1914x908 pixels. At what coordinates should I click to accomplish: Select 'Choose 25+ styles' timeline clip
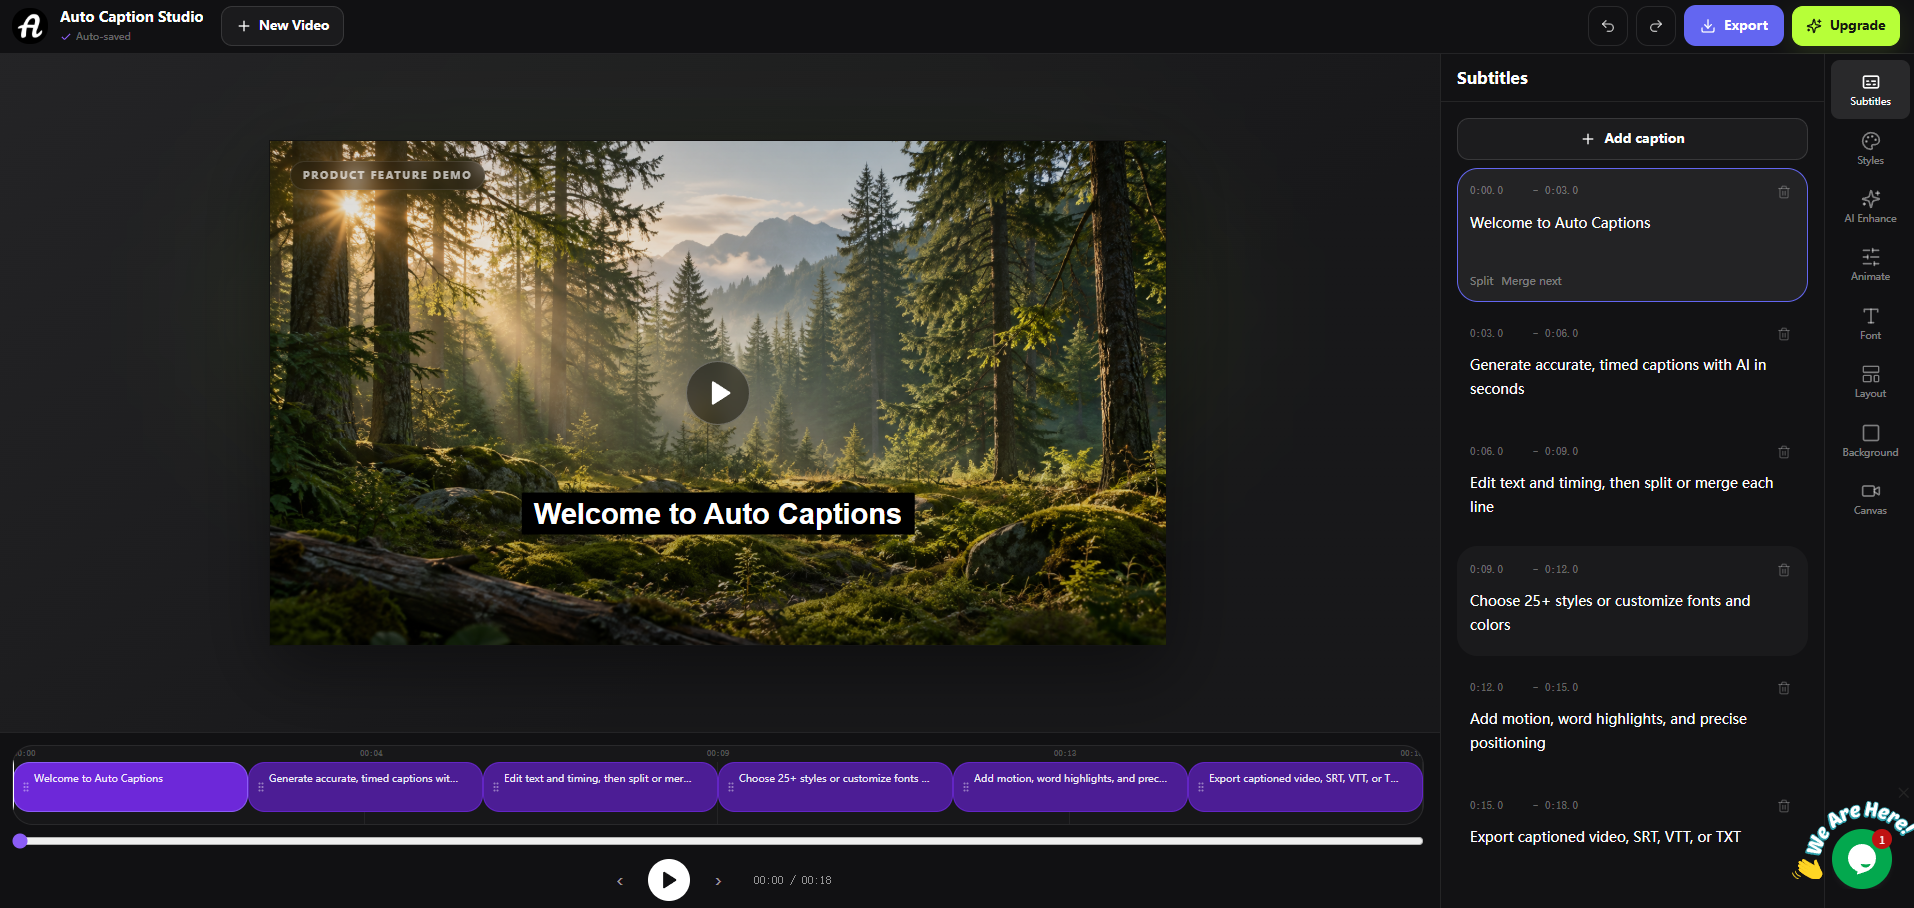click(x=835, y=787)
